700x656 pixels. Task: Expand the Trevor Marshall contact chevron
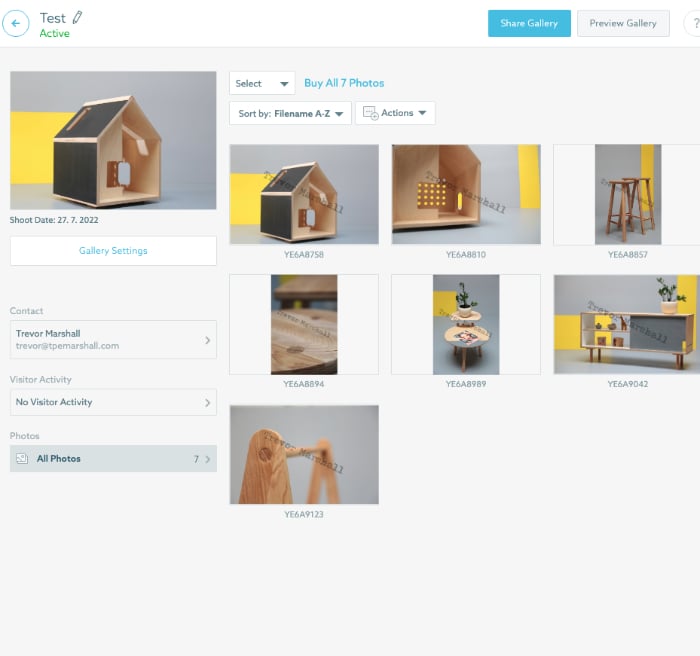(207, 340)
